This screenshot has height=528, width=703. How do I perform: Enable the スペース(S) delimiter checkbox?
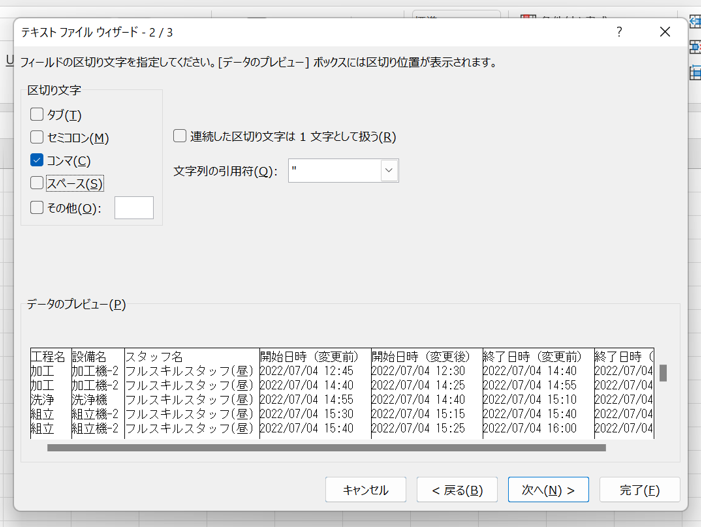click(37, 183)
